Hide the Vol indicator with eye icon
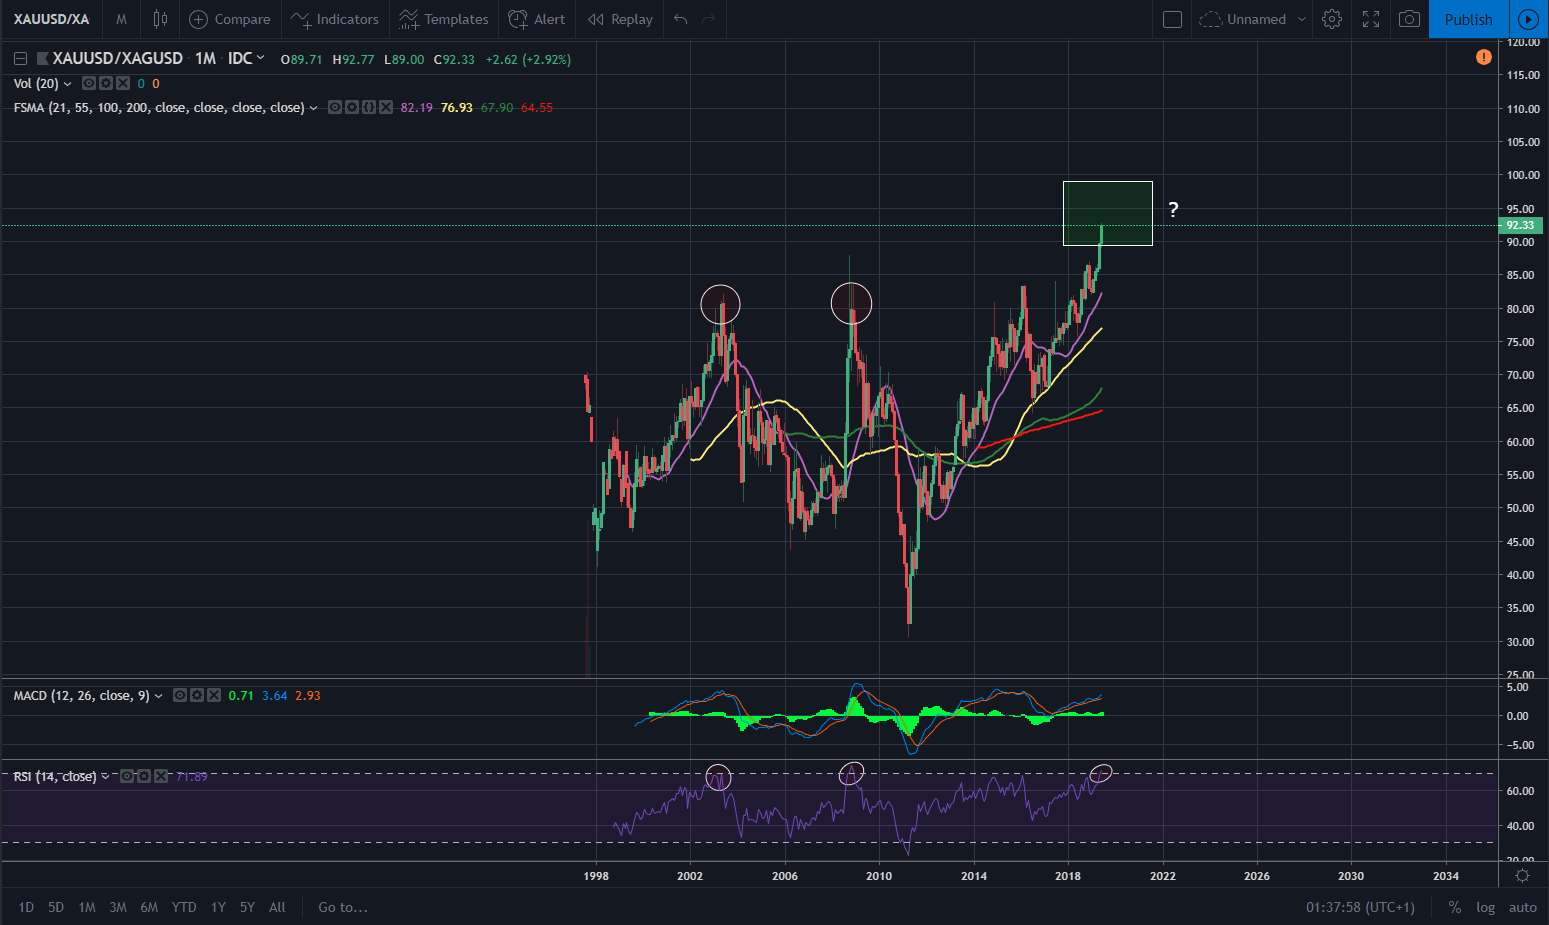This screenshot has height=925, width=1549. (x=88, y=83)
